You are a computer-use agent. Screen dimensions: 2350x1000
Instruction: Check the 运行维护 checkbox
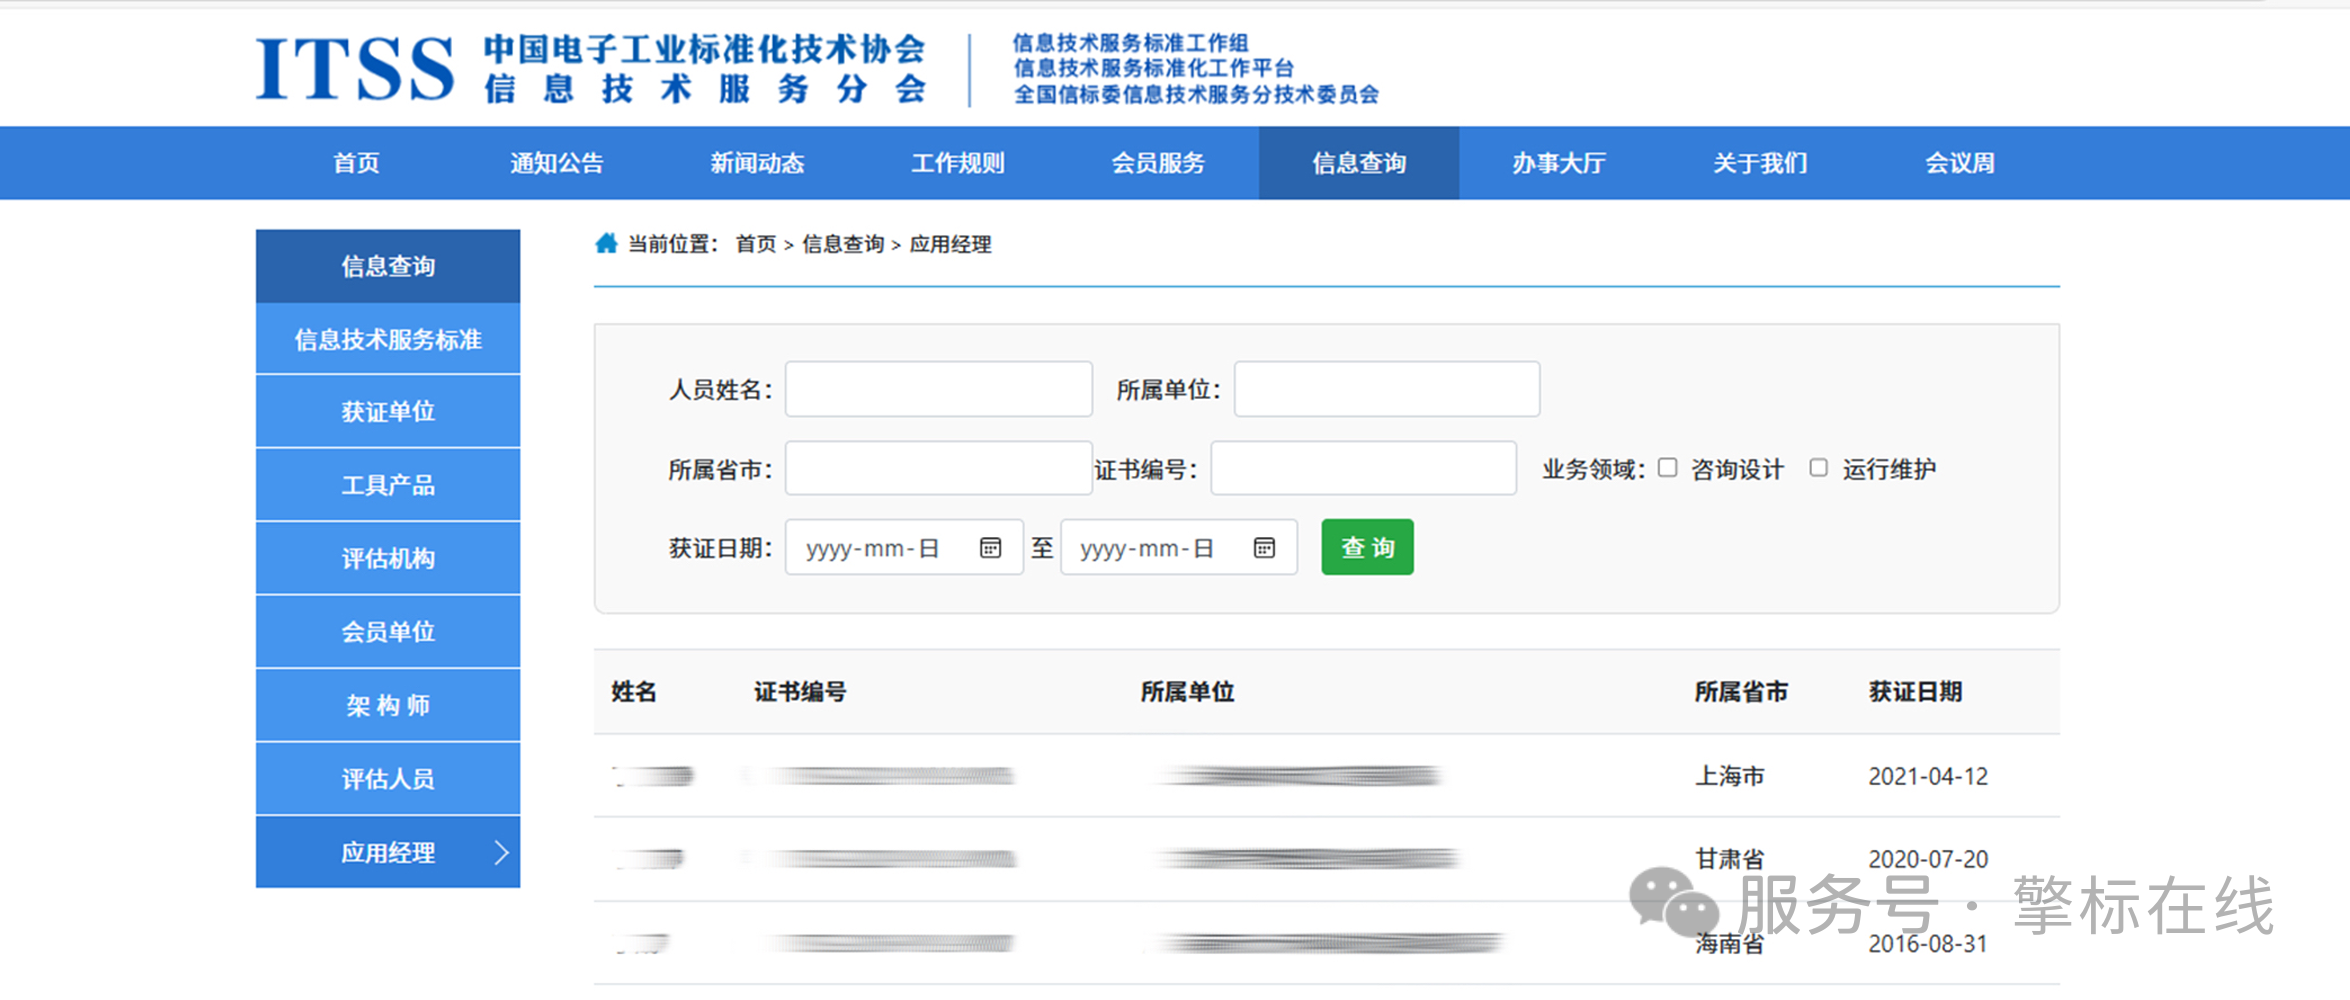[x=1818, y=467]
